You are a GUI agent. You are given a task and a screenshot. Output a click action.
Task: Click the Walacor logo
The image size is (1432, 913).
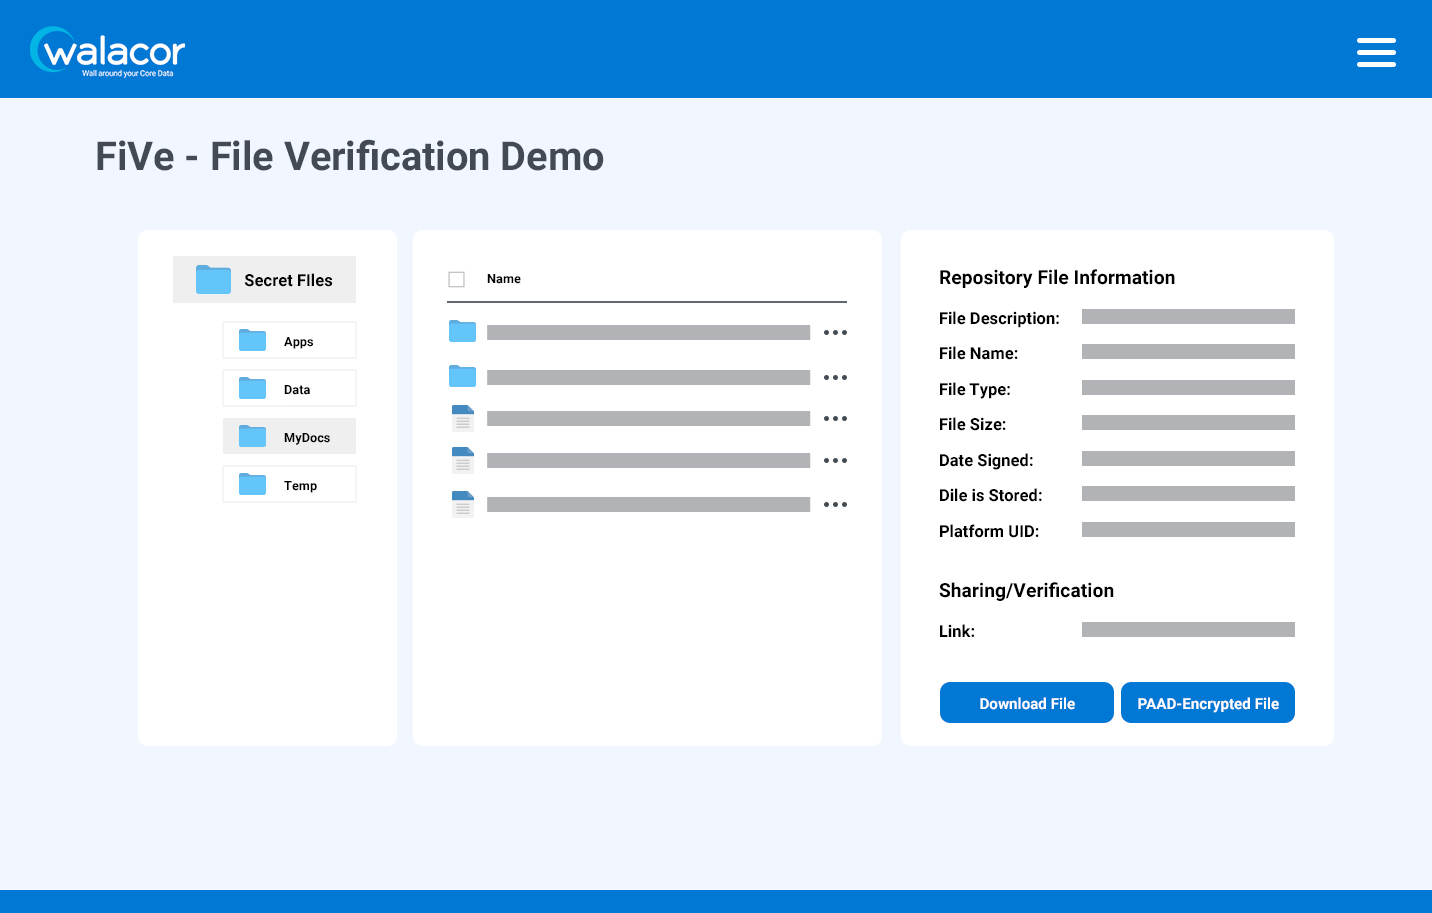coord(107,51)
